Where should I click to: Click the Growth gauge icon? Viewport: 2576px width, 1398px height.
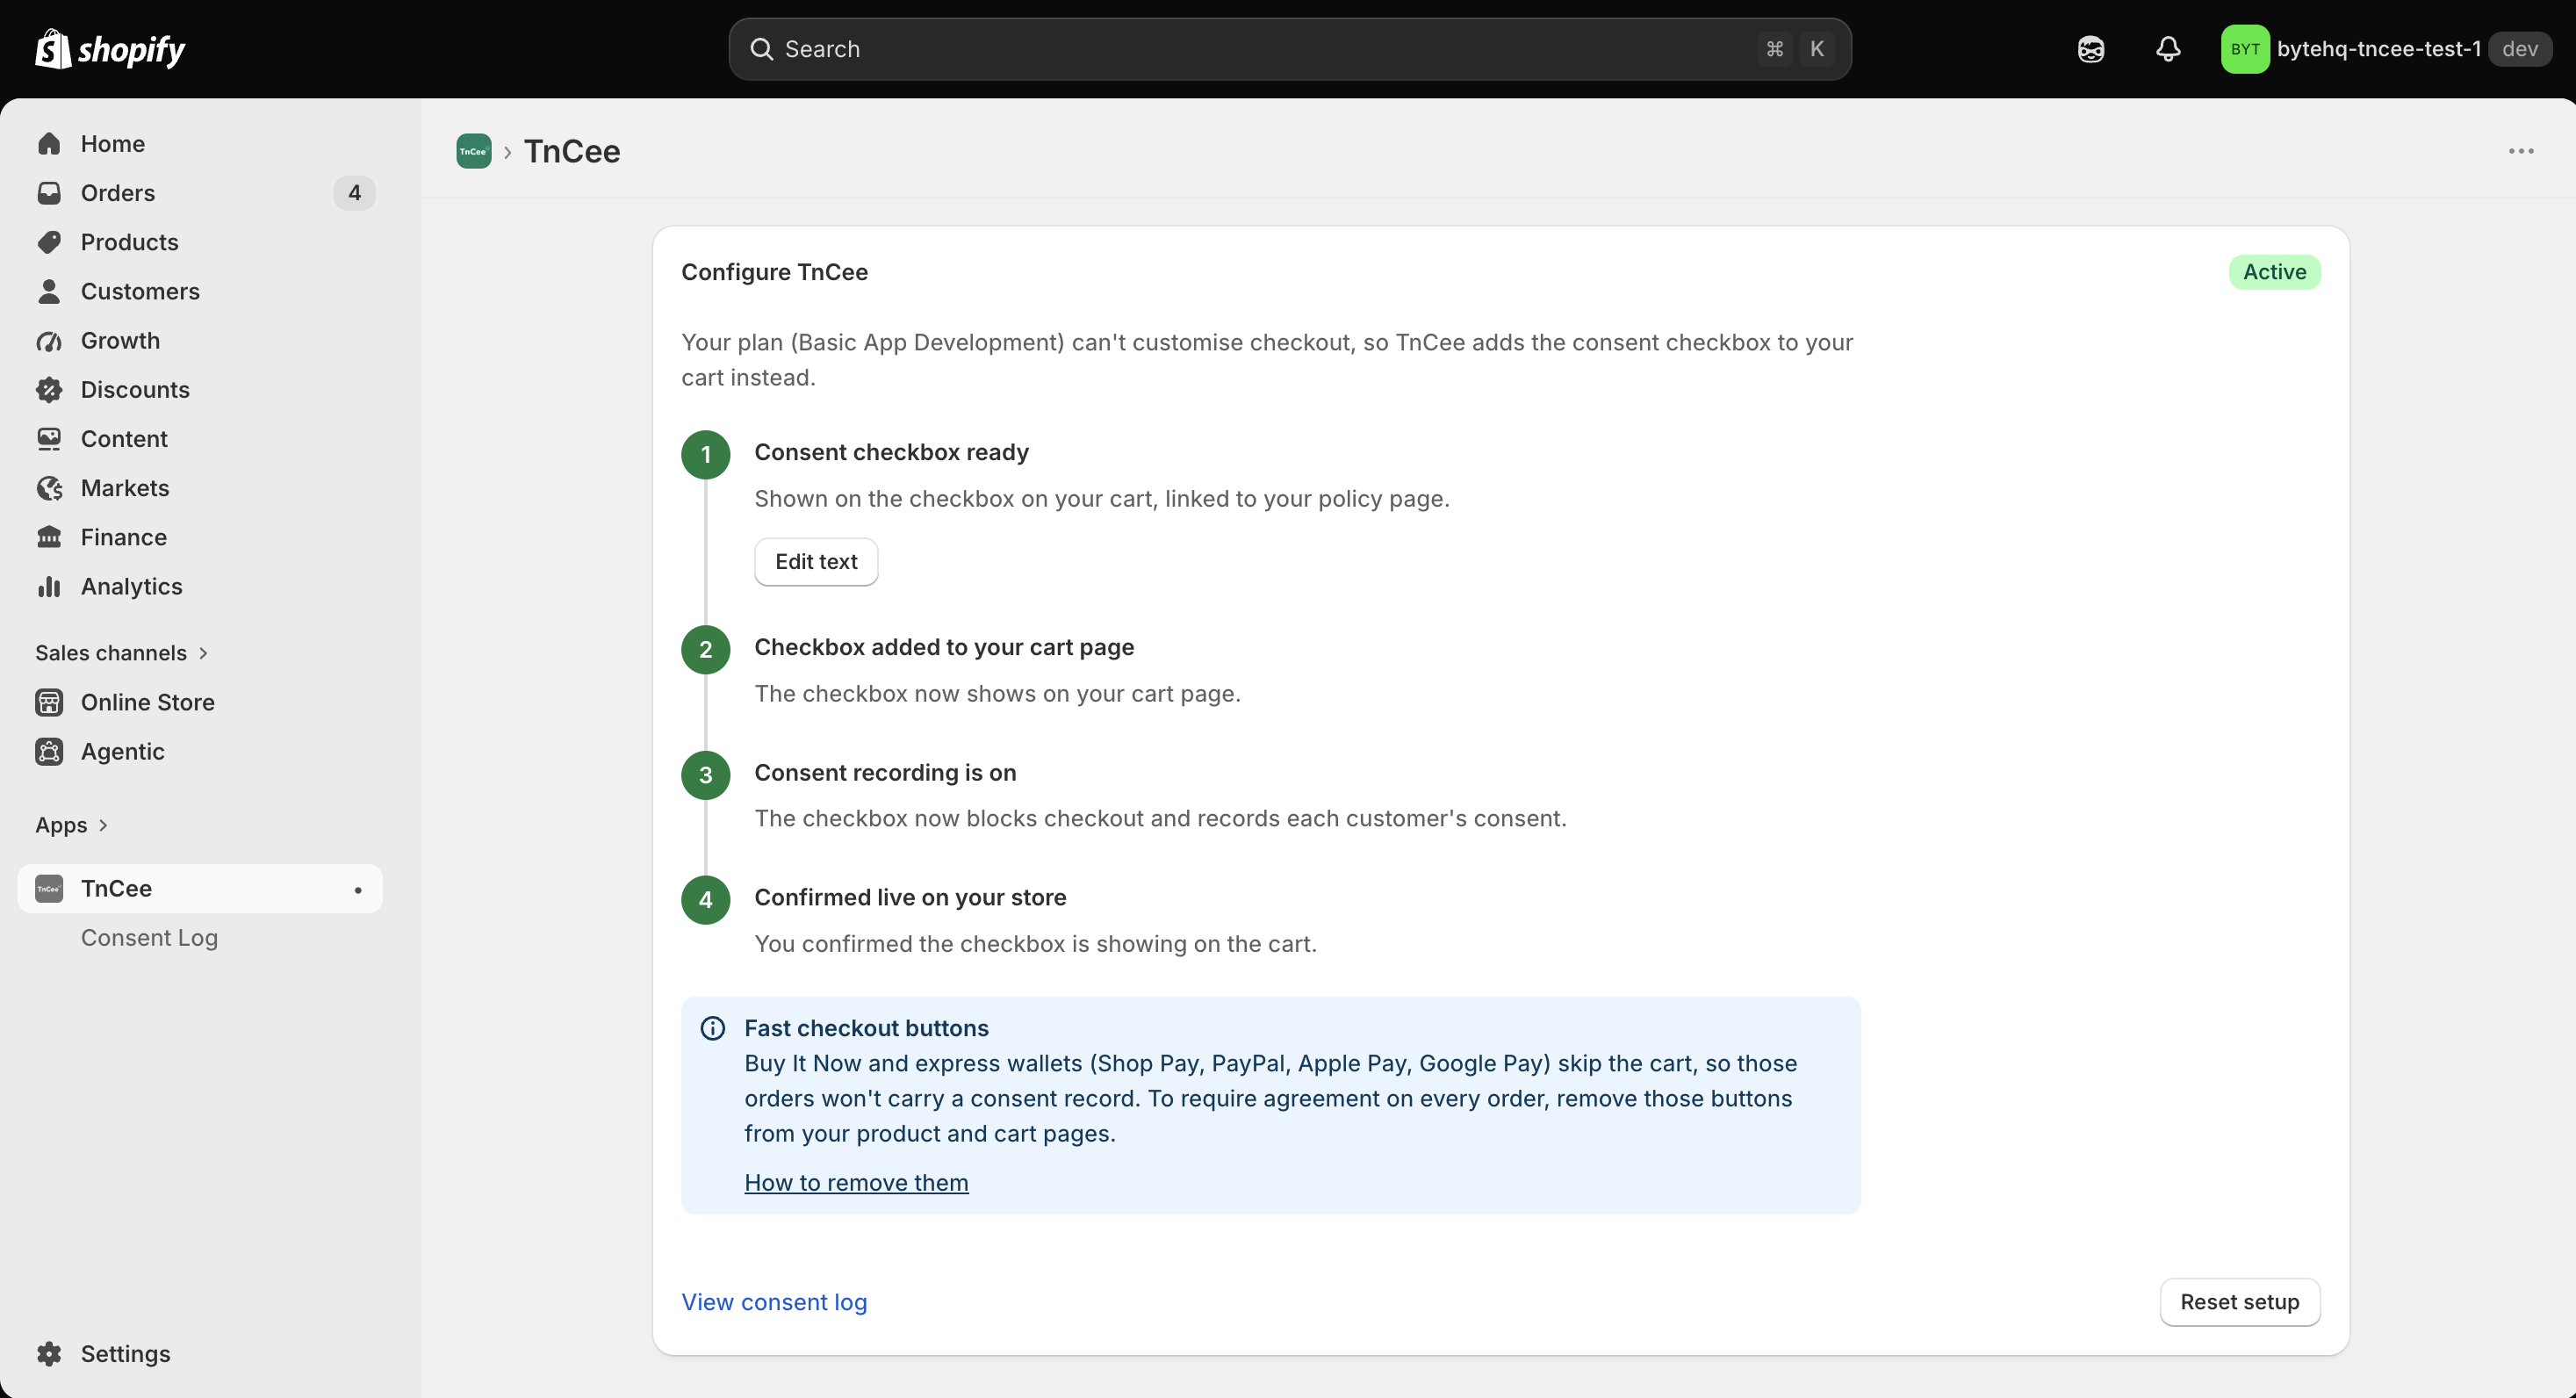click(49, 341)
